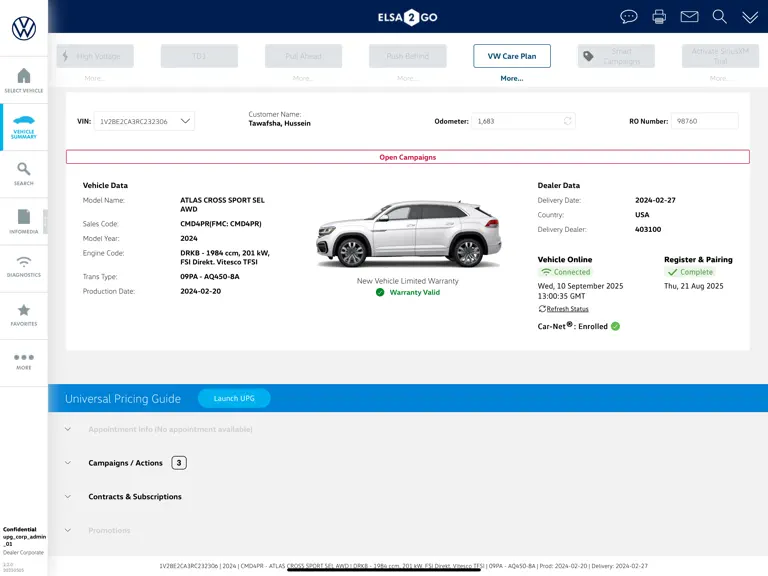Viewport: 768px width, 576px height.
Task: Expand the Appointment Info section
Action: pos(68,429)
